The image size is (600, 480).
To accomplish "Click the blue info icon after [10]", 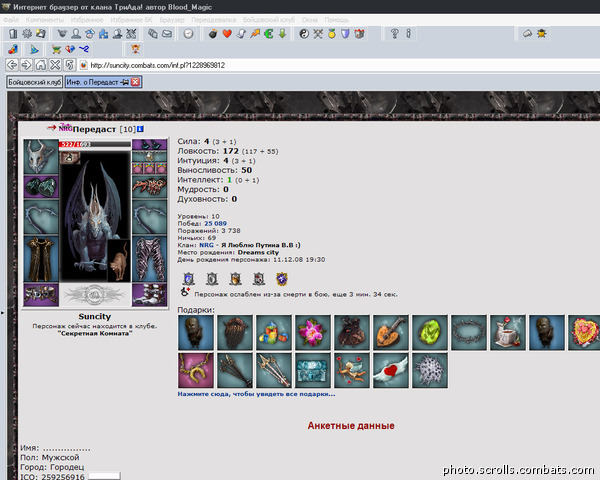I will (140, 129).
